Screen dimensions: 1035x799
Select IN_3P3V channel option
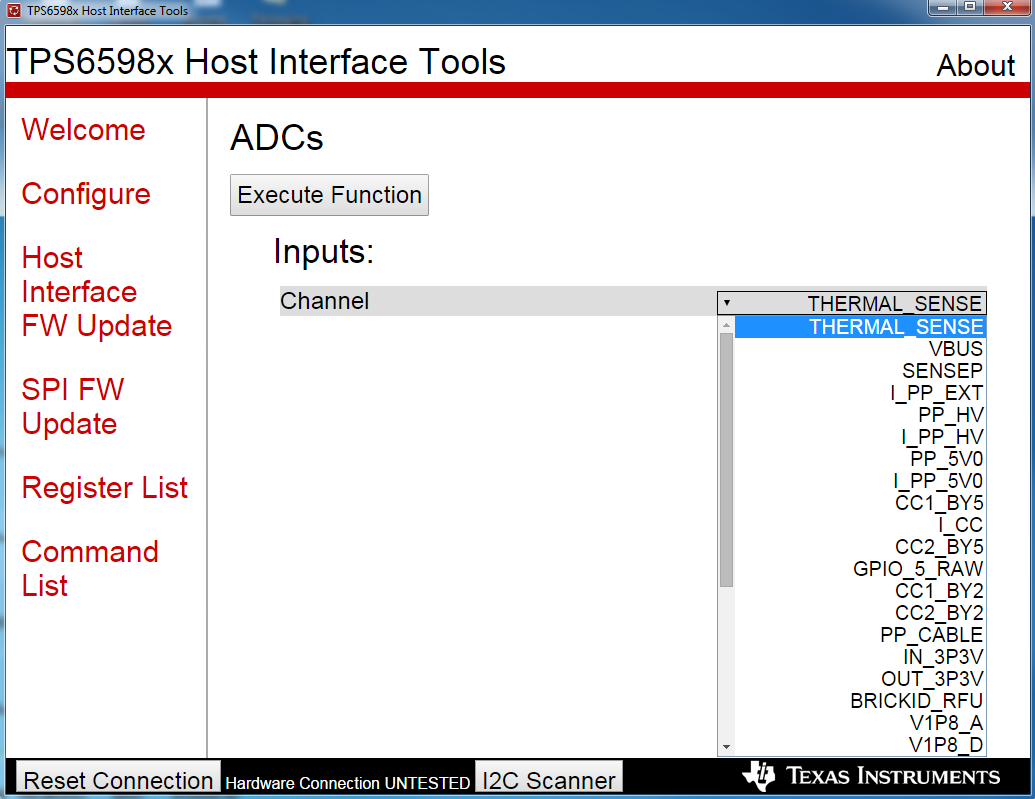pyautogui.click(x=860, y=657)
